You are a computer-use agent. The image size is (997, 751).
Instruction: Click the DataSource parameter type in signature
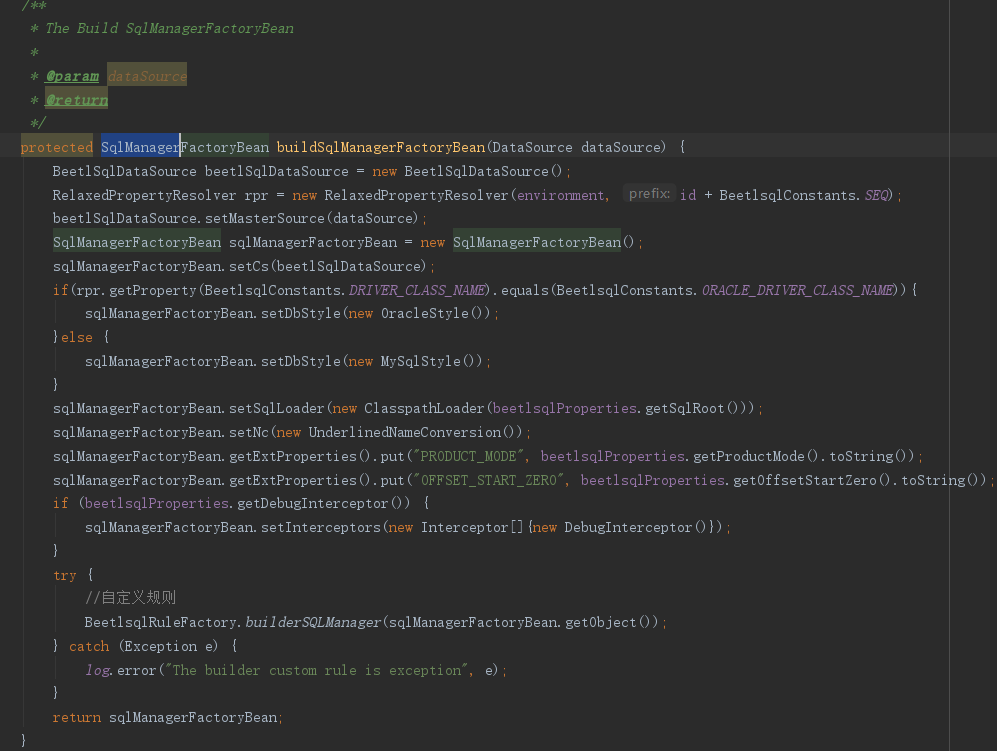(532, 148)
